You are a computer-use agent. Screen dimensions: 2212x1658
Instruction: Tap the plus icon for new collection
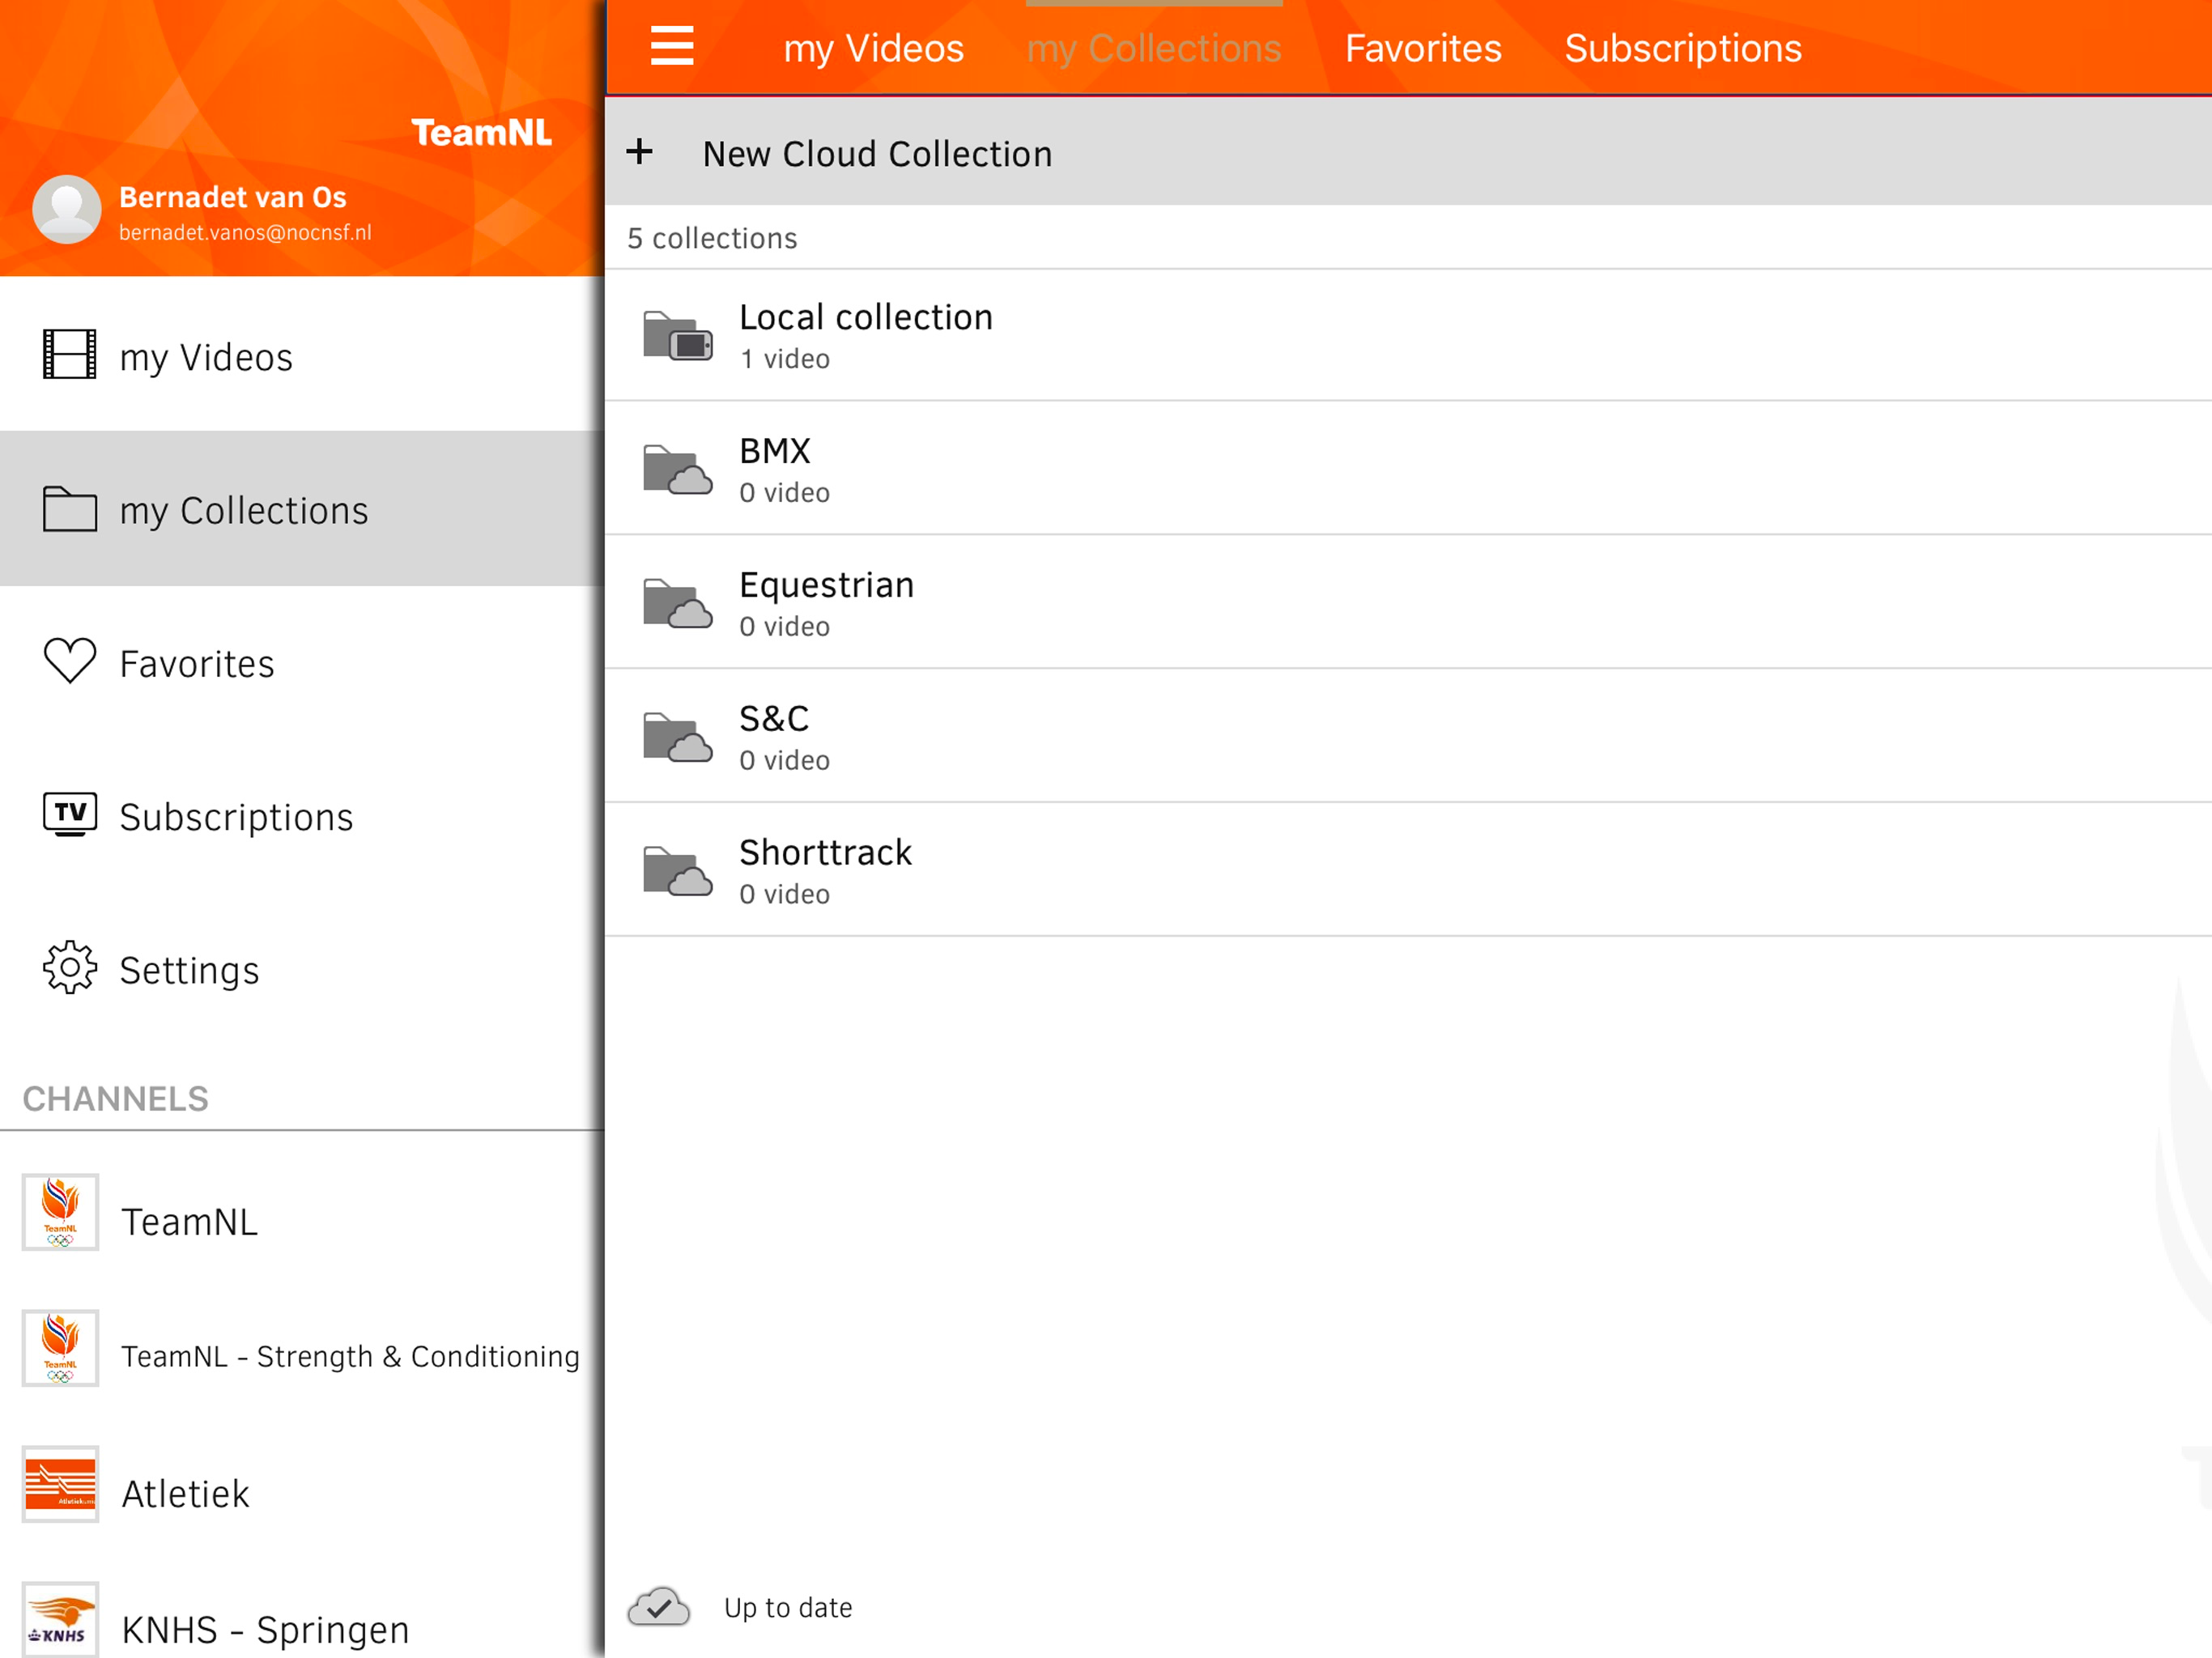coord(640,152)
